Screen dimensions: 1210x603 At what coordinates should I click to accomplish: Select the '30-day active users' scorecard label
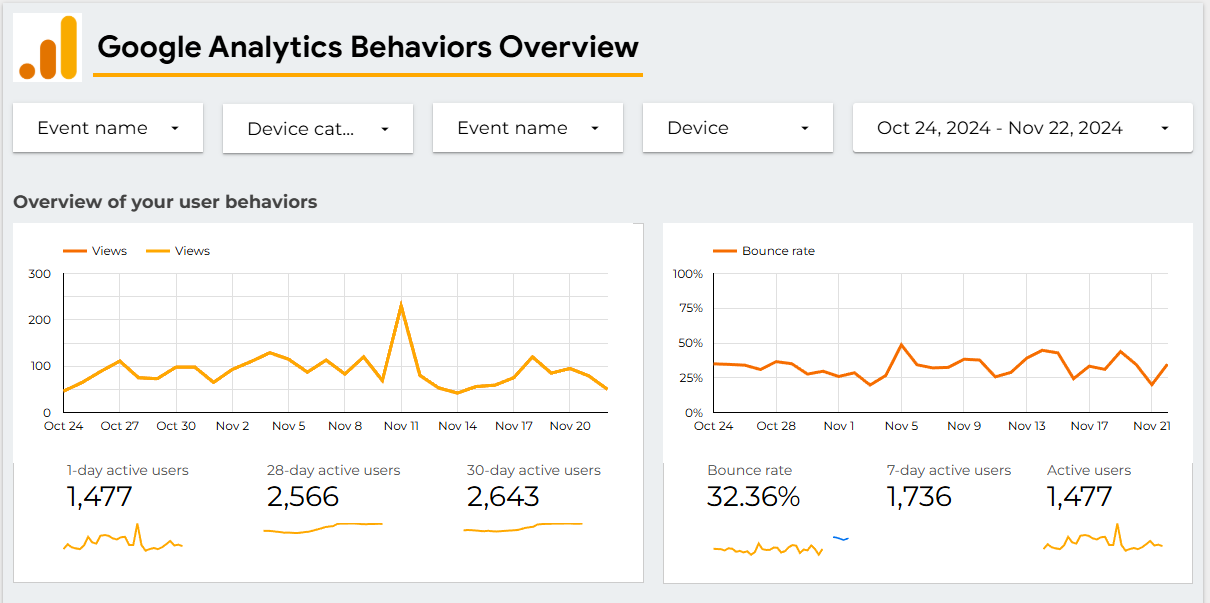point(534,470)
